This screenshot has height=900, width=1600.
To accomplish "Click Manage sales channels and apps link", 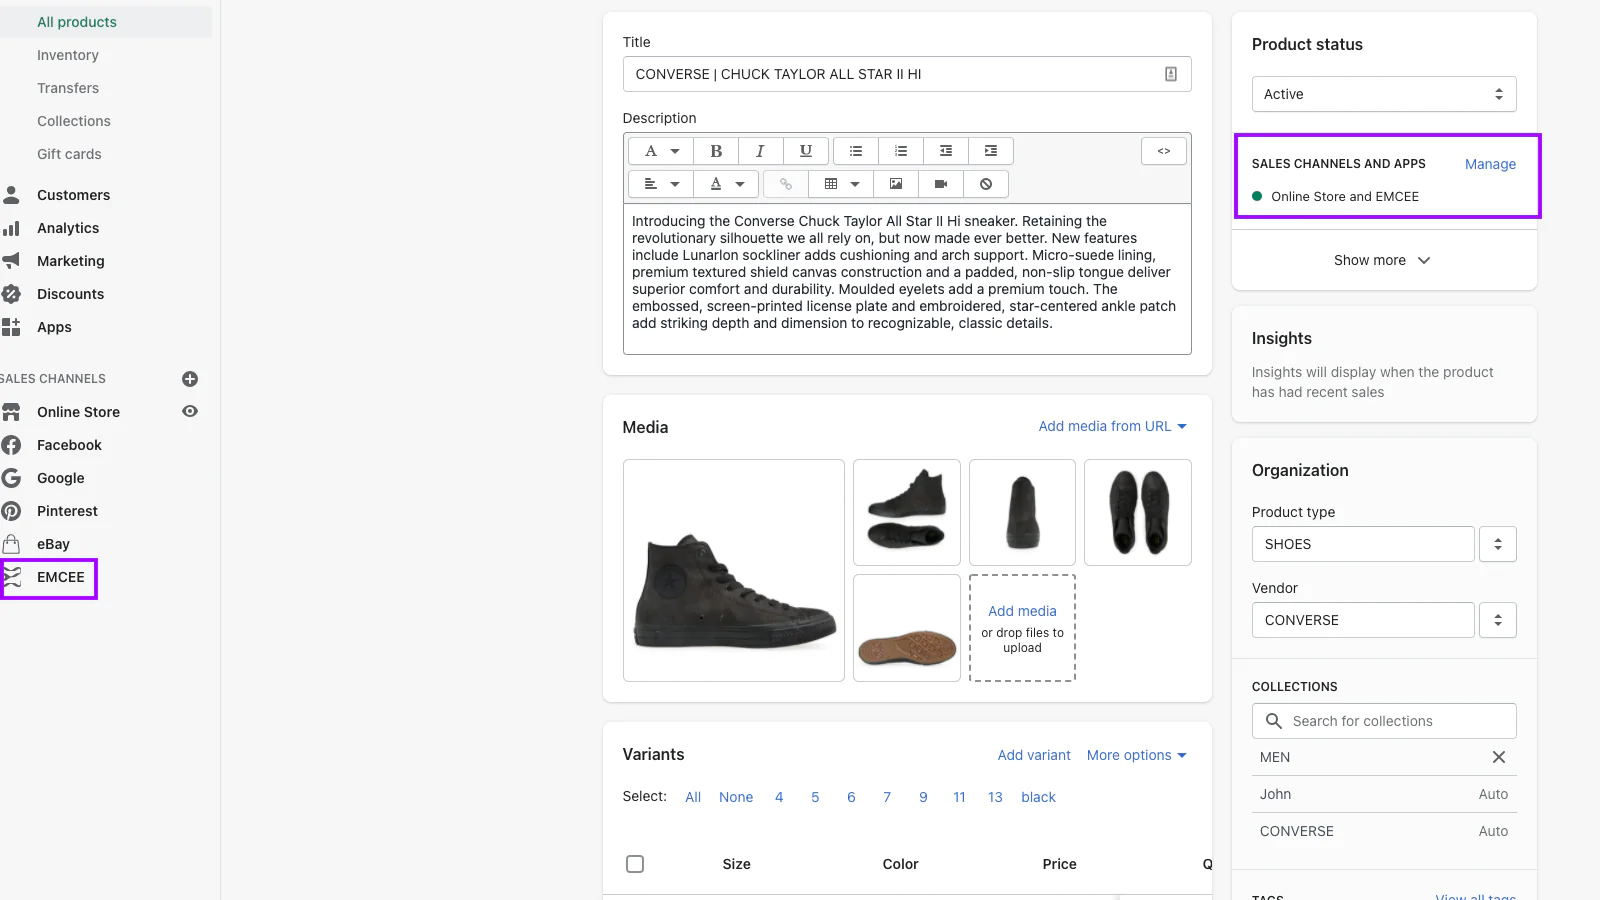I will pyautogui.click(x=1490, y=164).
